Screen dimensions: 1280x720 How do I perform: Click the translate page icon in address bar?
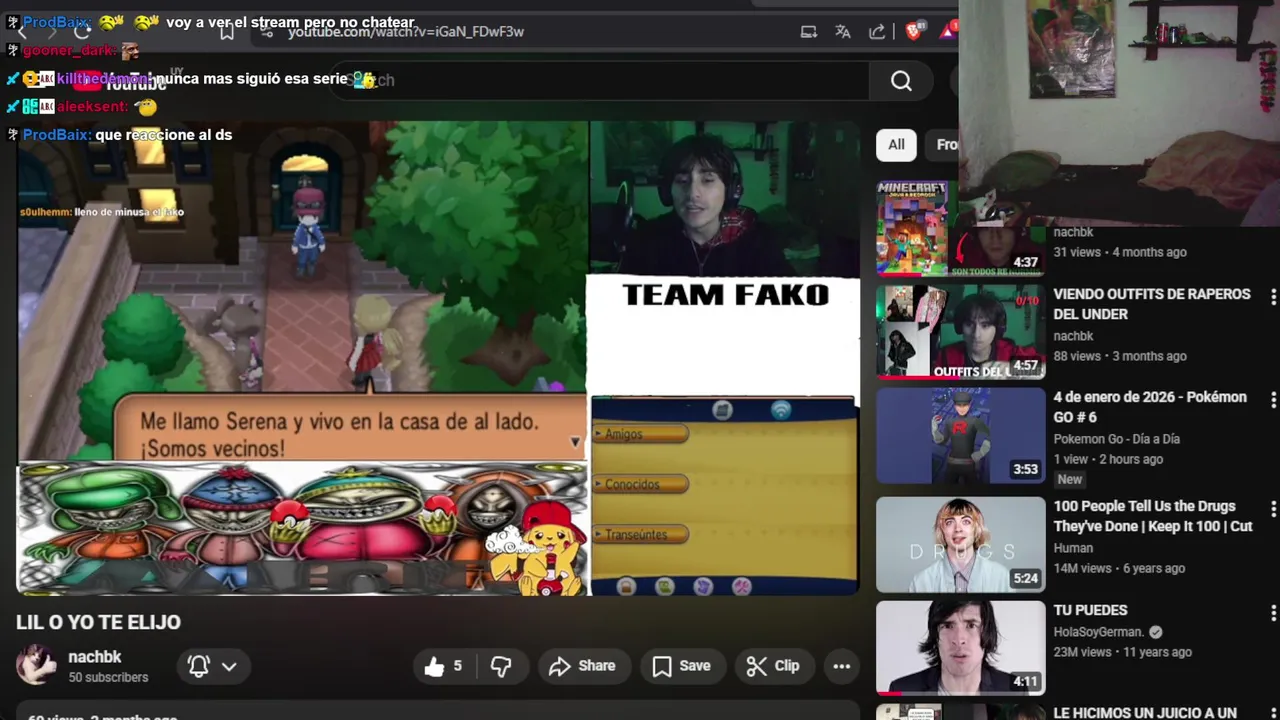coord(843,31)
